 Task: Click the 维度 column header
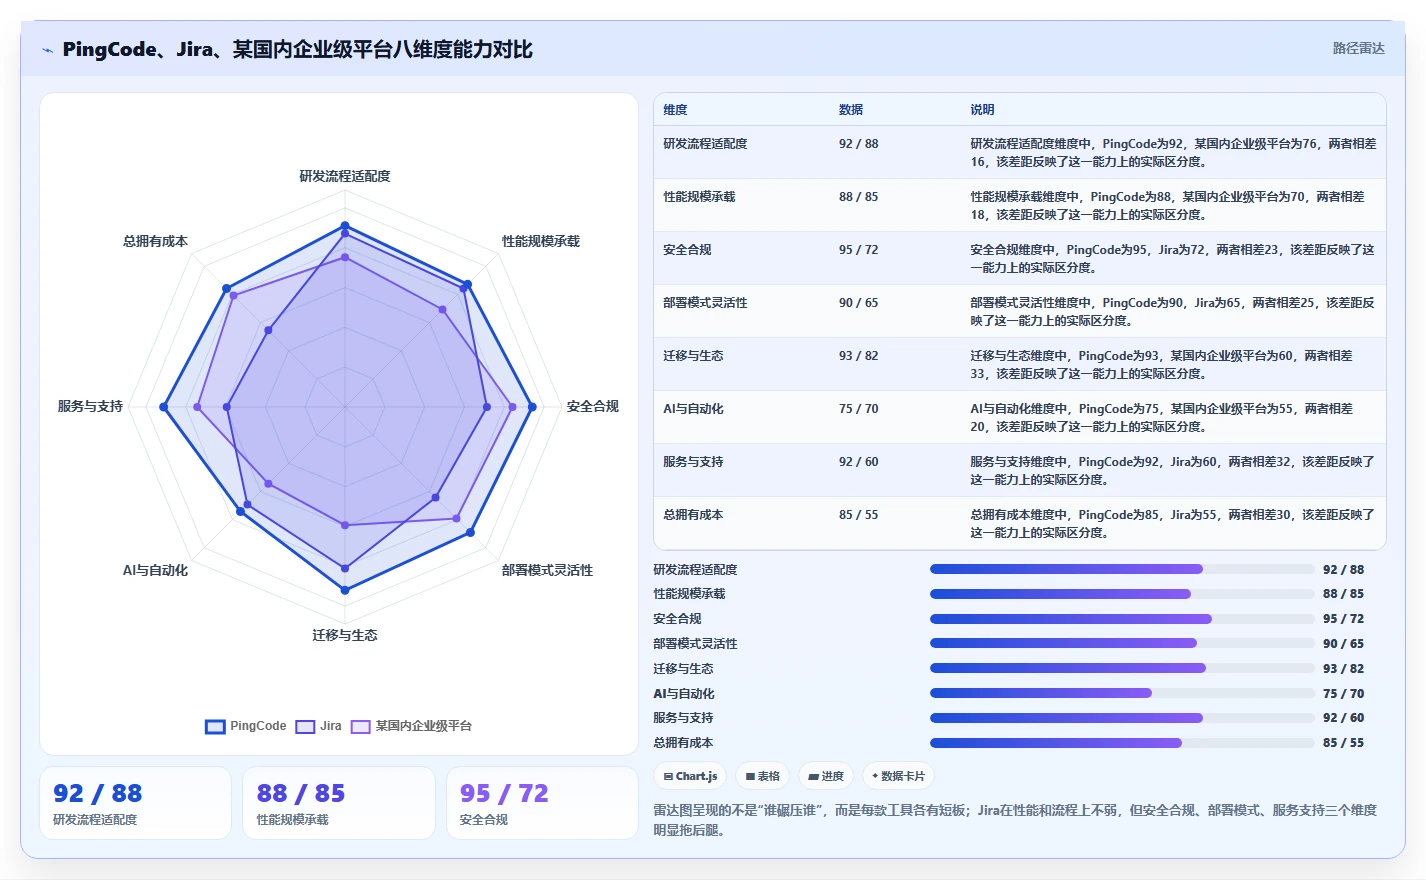[x=675, y=110]
